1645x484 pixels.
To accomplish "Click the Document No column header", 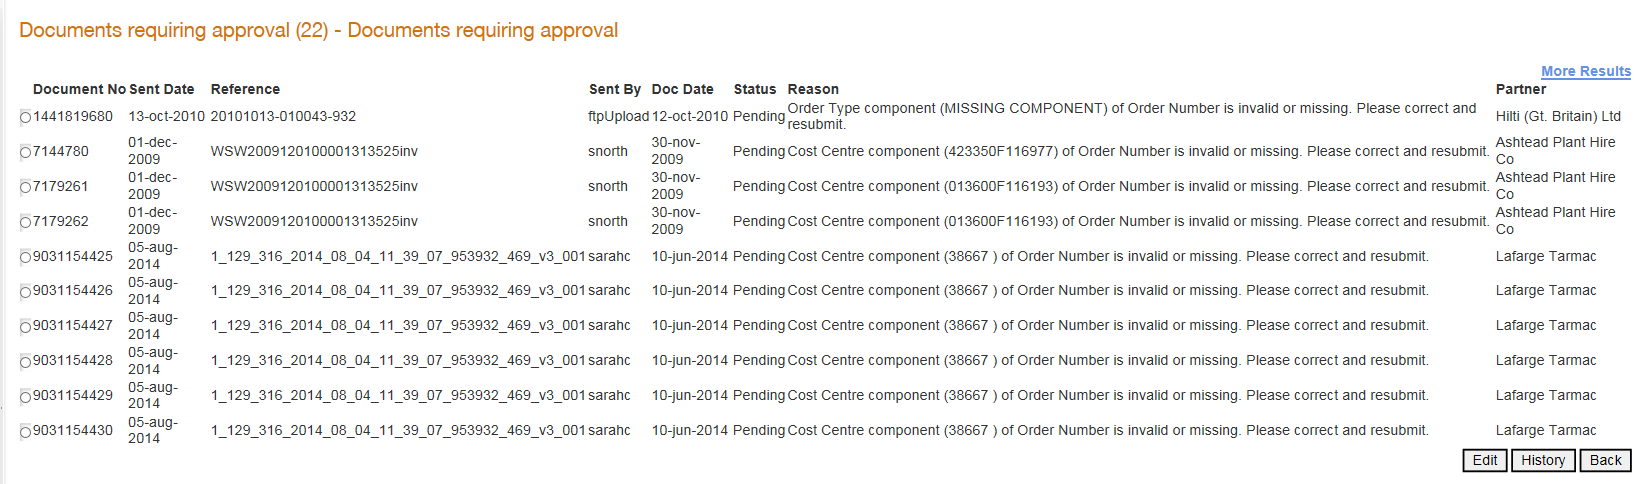I will click(80, 89).
